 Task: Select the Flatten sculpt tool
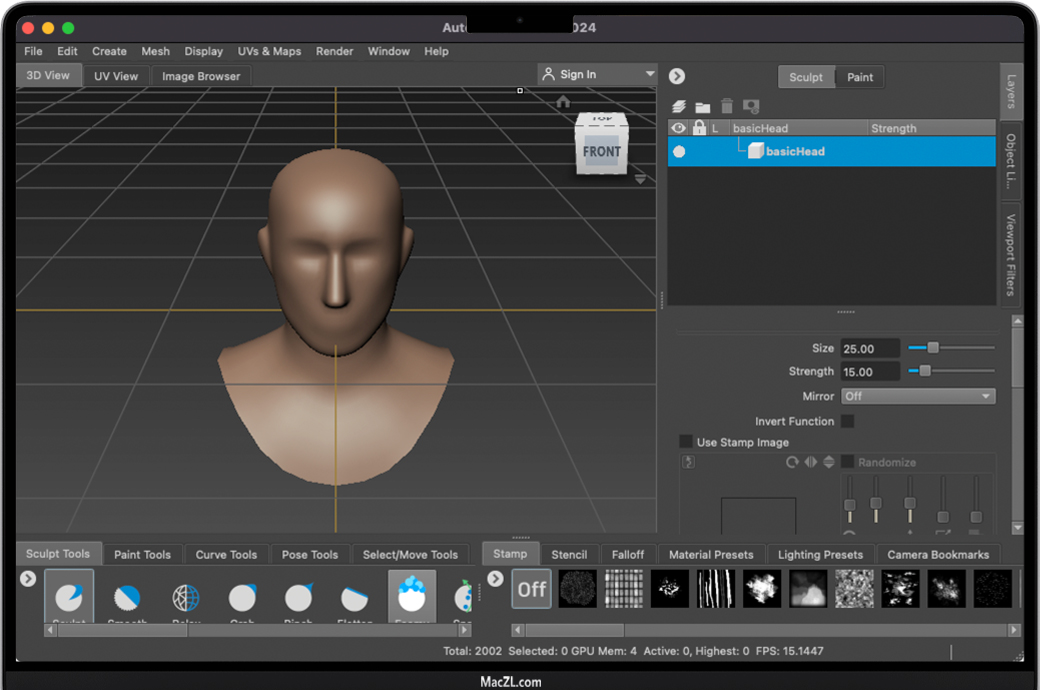tap(355, 598)
